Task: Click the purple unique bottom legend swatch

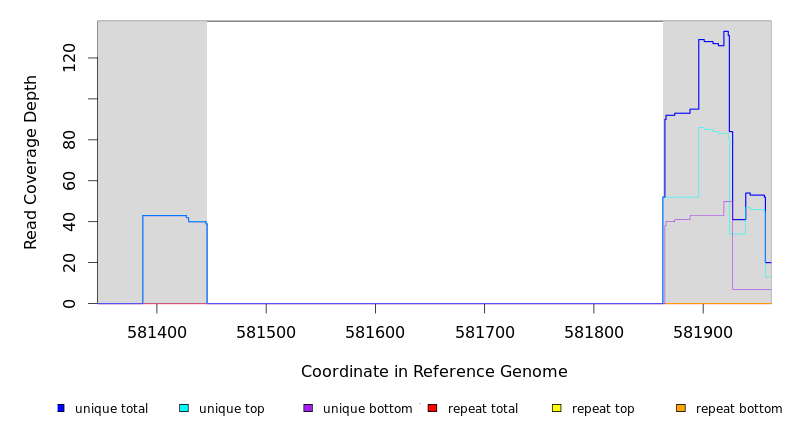Action: click(308, 408)
